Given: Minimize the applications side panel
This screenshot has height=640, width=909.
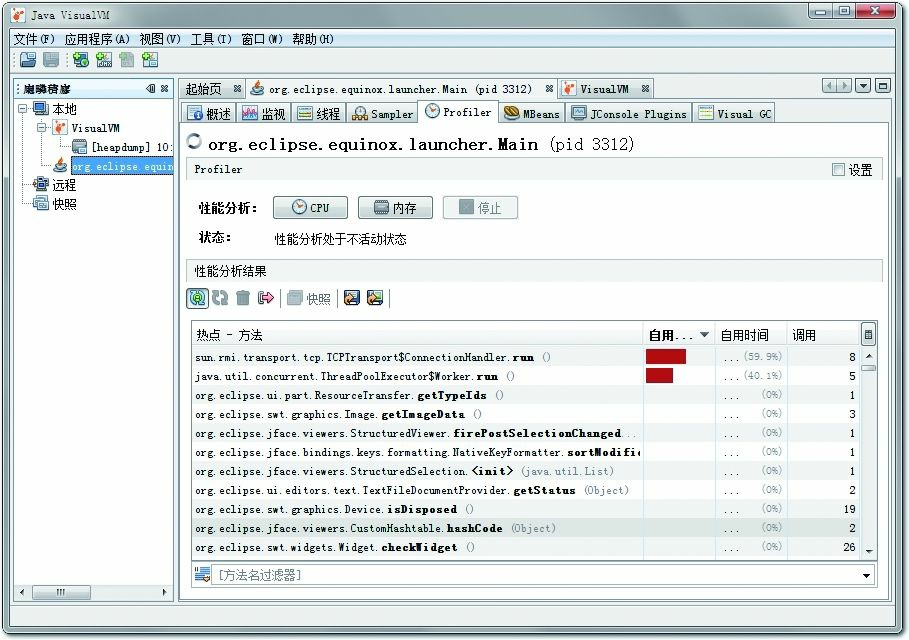Looking at the screenshot, I should tap(151, 89).
